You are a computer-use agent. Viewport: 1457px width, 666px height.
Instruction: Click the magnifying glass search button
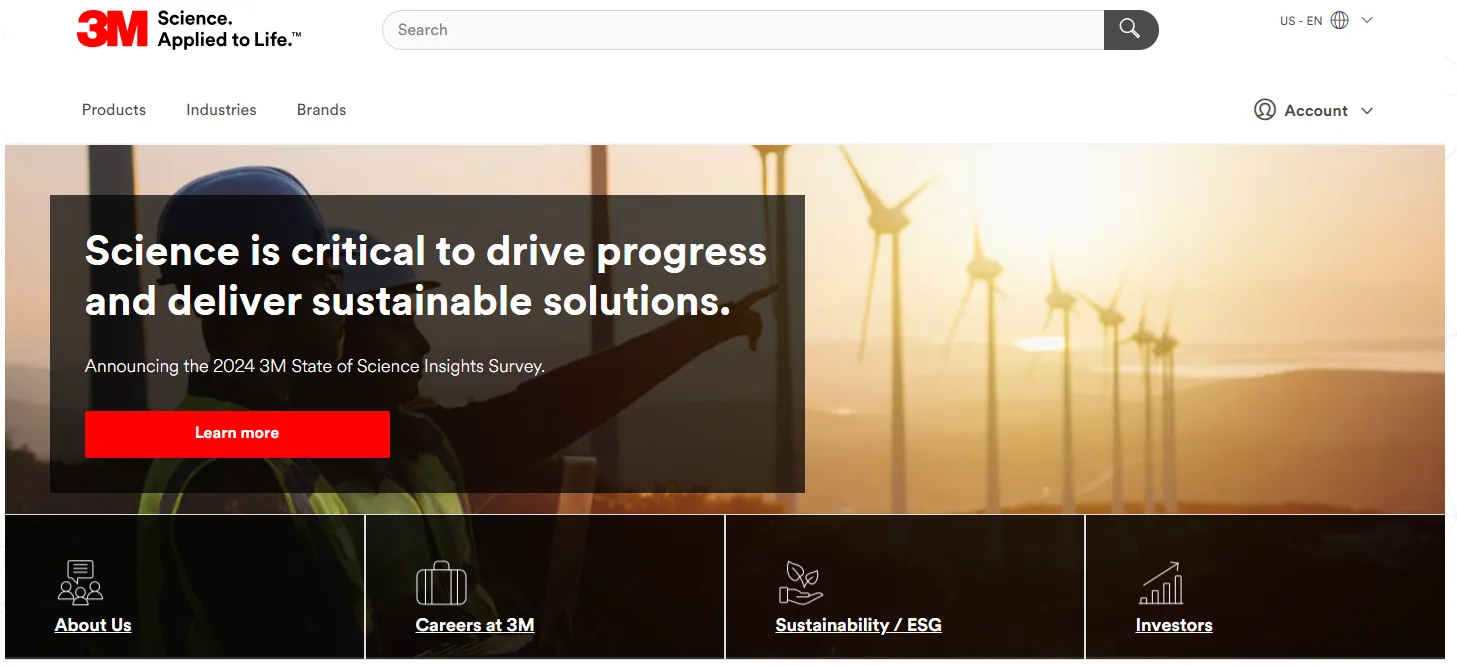[1130, 29]
